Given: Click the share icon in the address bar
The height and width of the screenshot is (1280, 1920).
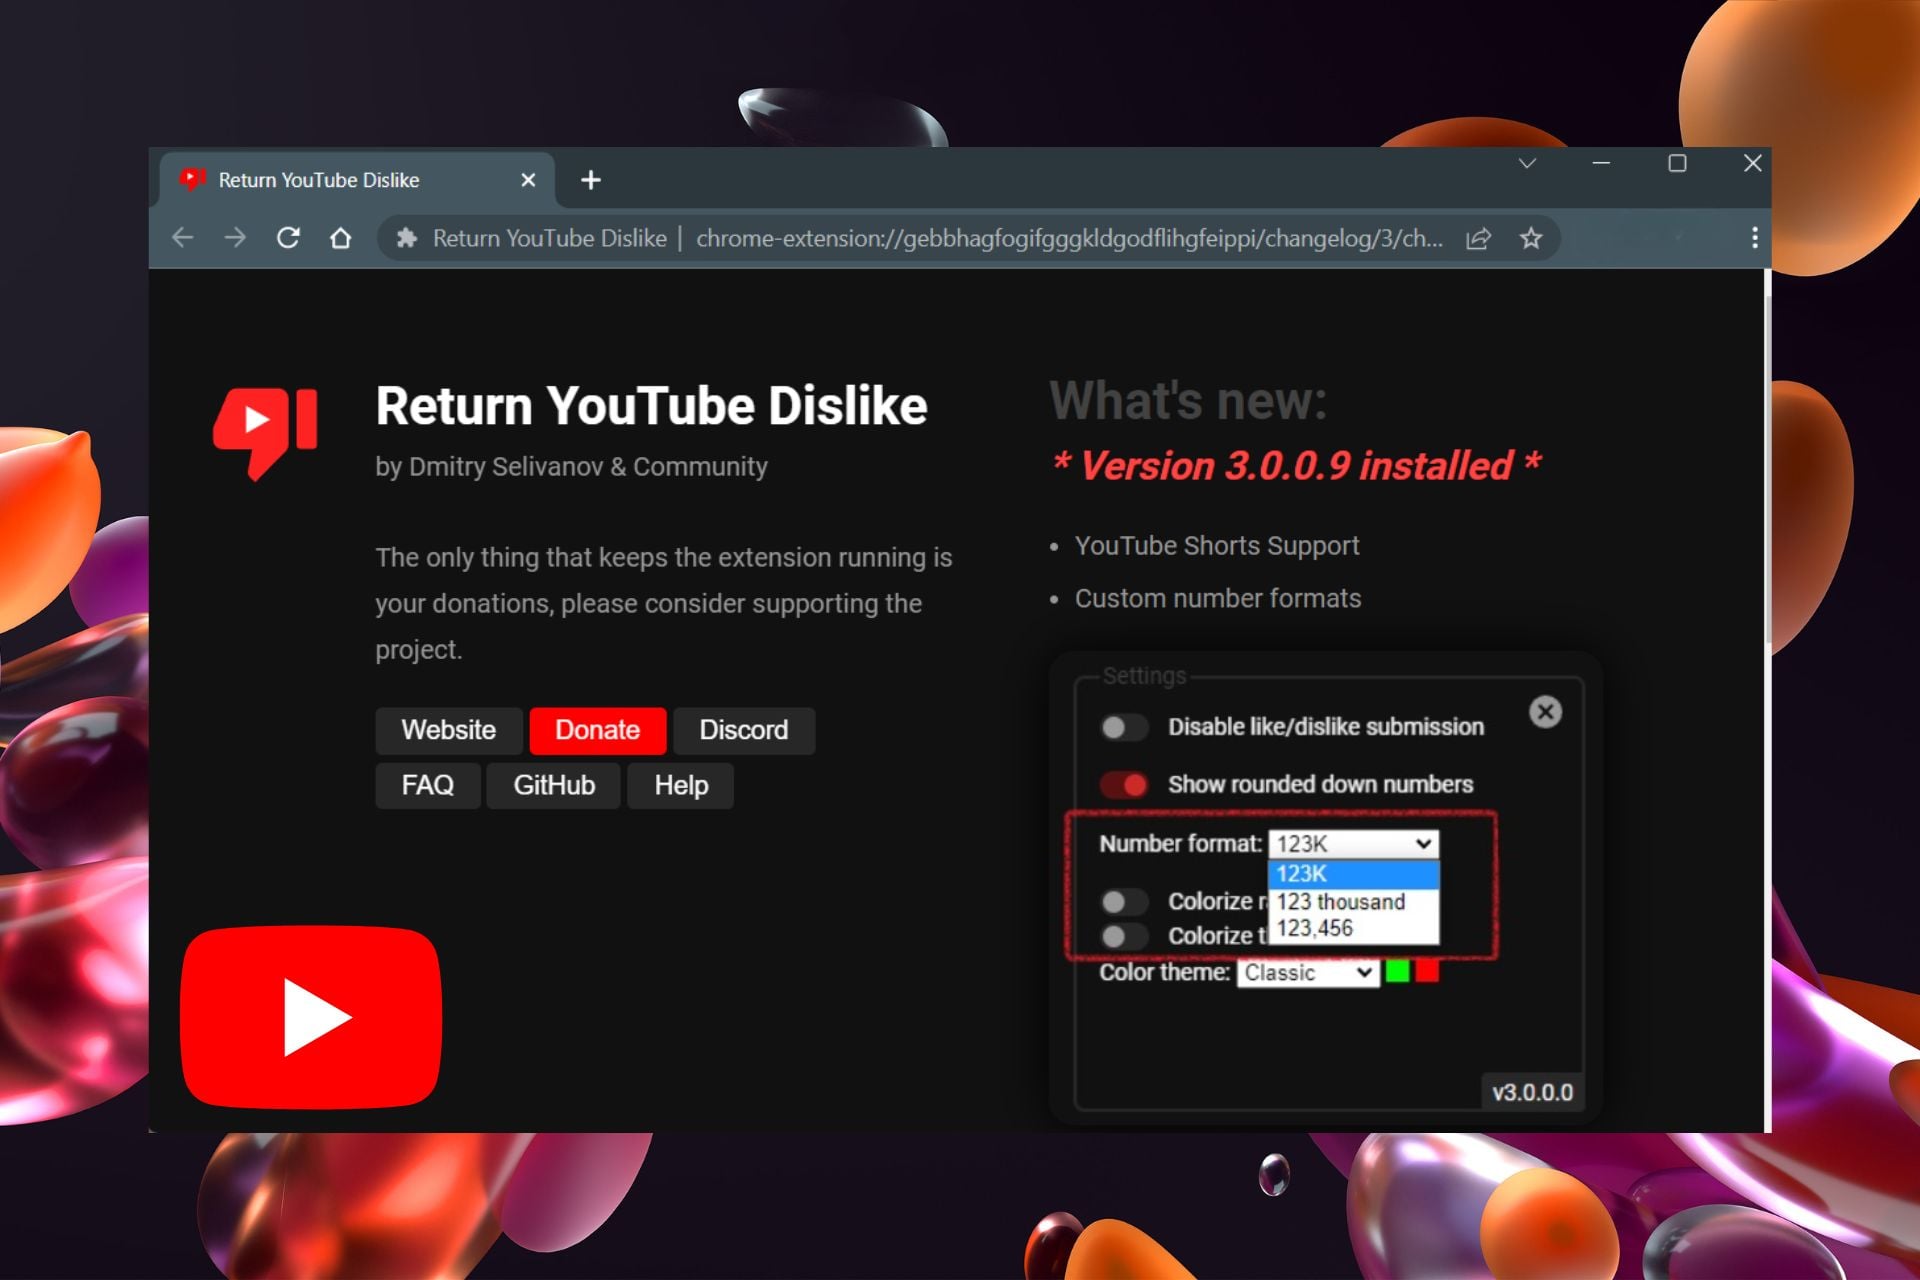Looking at the screenshot, I should click(1478, 238).
